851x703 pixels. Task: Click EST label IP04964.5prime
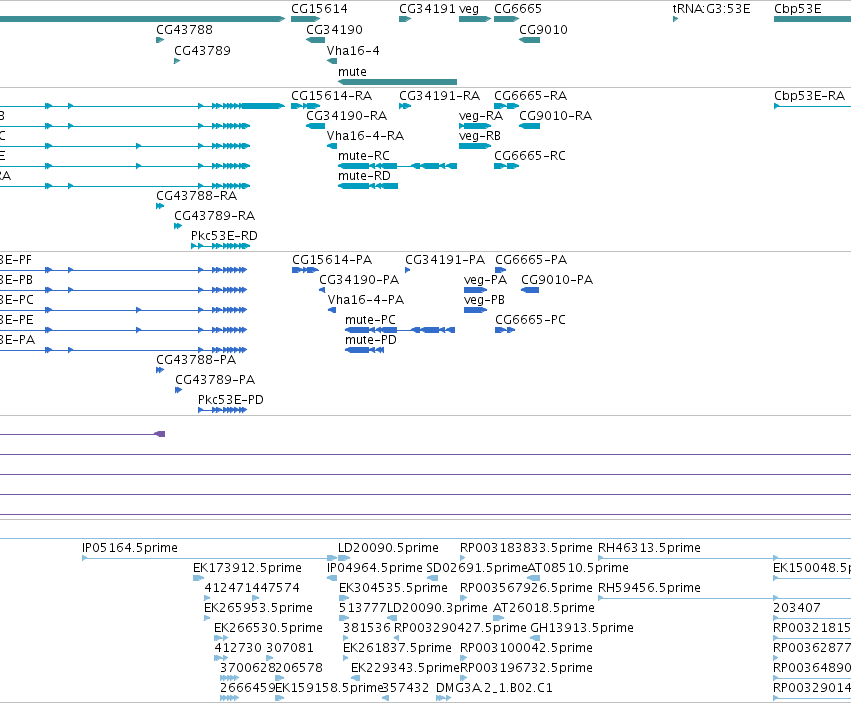(374, 568)
